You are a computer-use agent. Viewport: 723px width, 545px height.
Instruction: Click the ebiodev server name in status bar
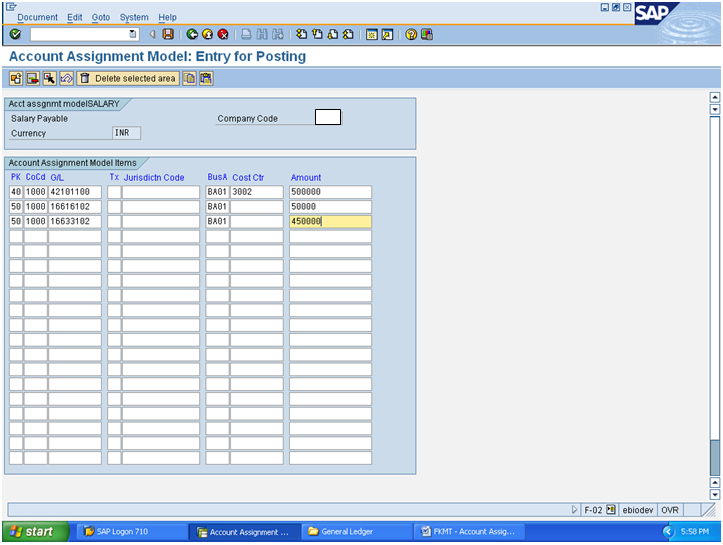point(638,509)
